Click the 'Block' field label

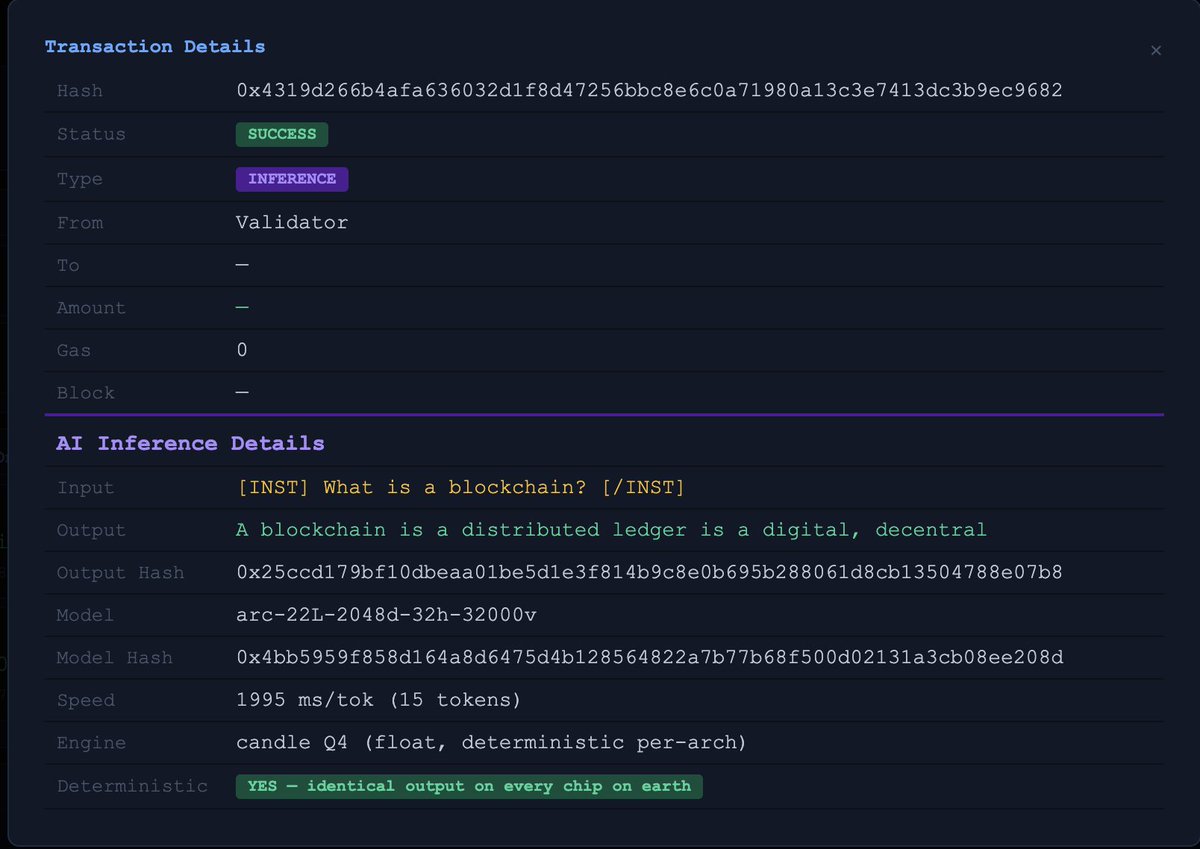(86, 393)
